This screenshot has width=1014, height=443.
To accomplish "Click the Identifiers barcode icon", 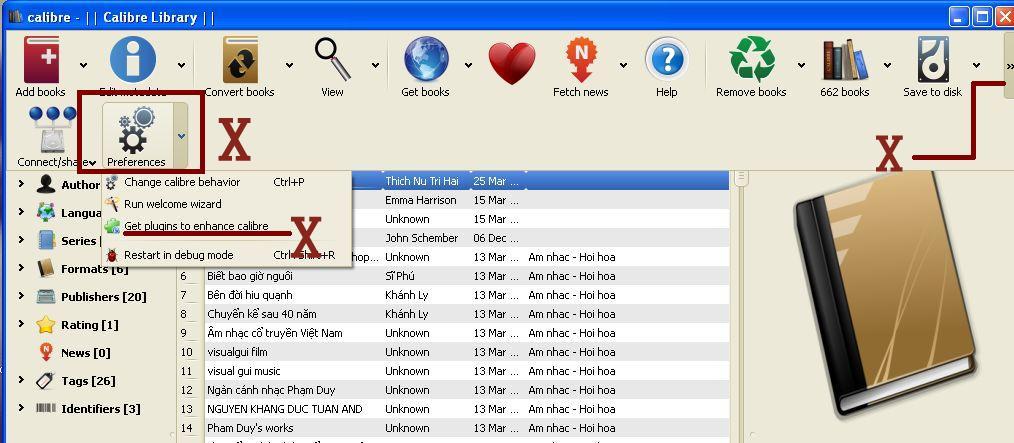I will (x=46, y=408).
